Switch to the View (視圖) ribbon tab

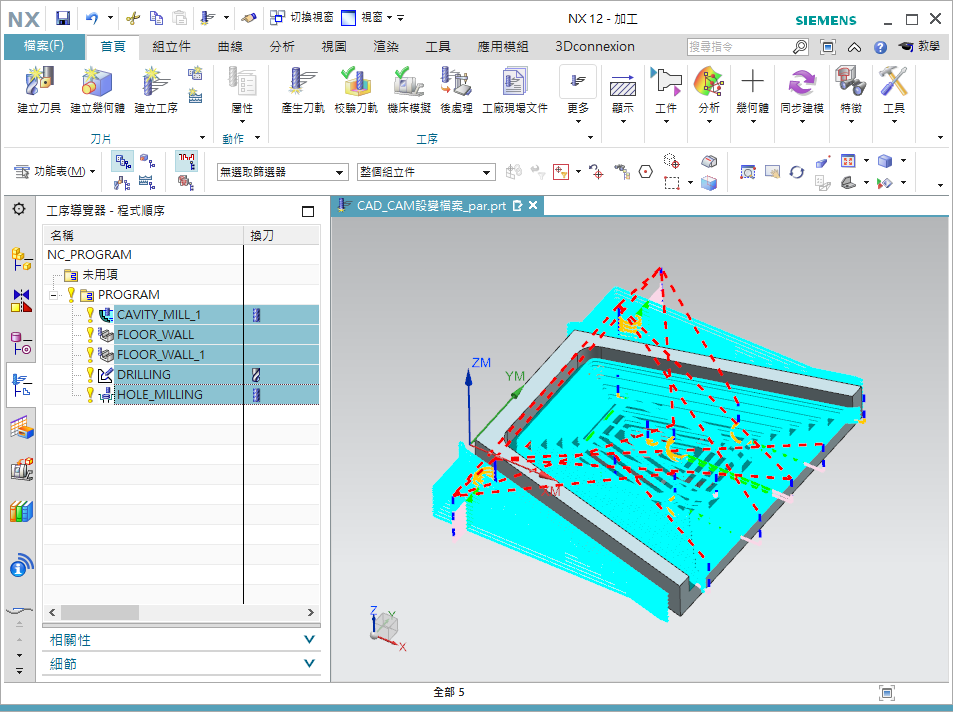334,47
